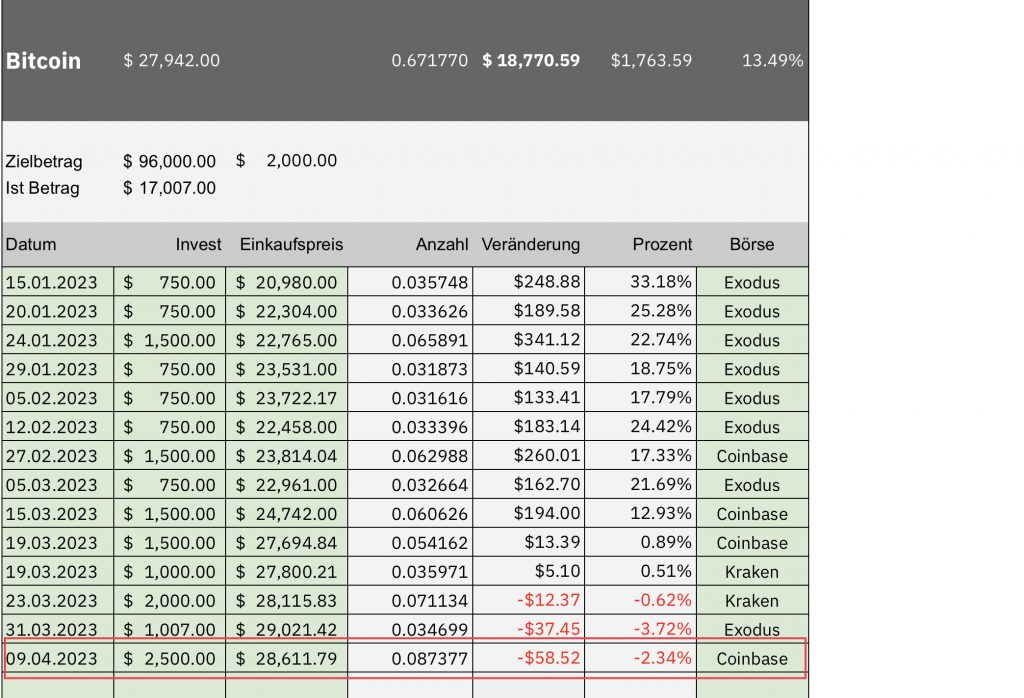Click the 17.79% percent cell
Image resolution: width=1024 pixels, height=698 pixels.
(641, 398)
